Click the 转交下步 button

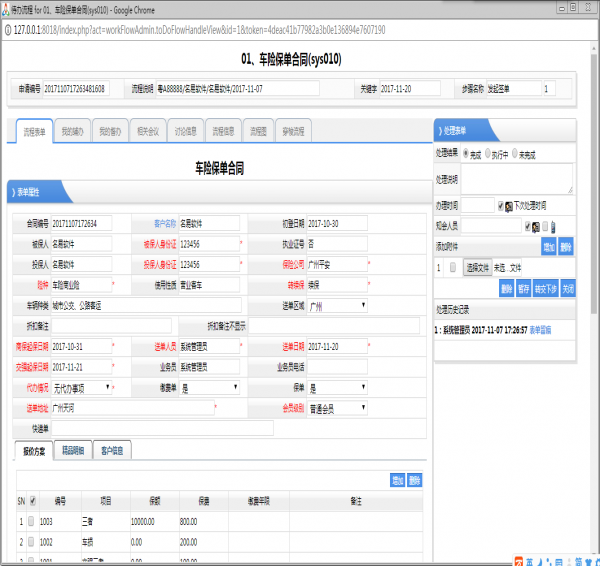(x=546, y=288)
